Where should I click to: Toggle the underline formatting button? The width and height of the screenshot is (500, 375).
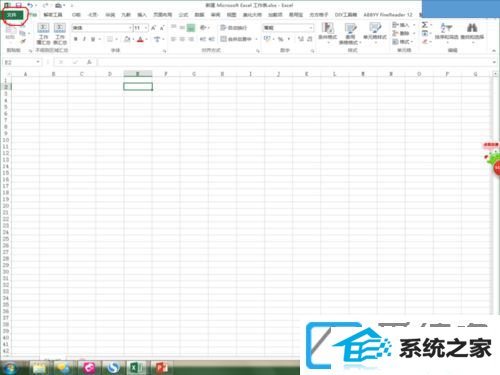point(93,39)
